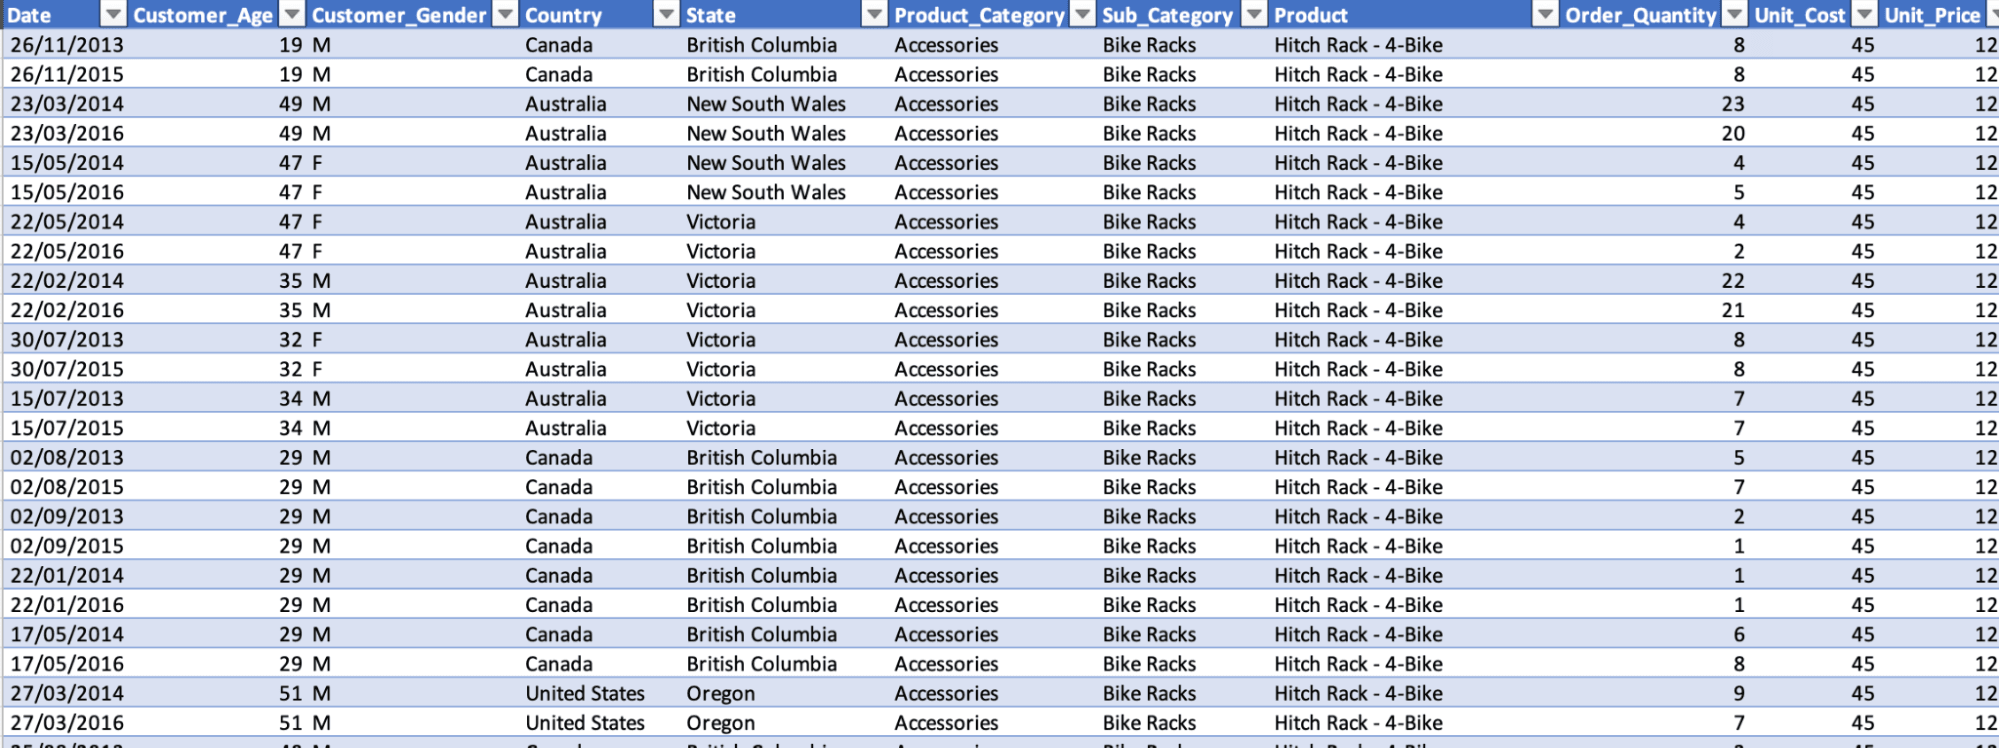
Task: Open the Date column filter menu
Action: tap(110, 15)
